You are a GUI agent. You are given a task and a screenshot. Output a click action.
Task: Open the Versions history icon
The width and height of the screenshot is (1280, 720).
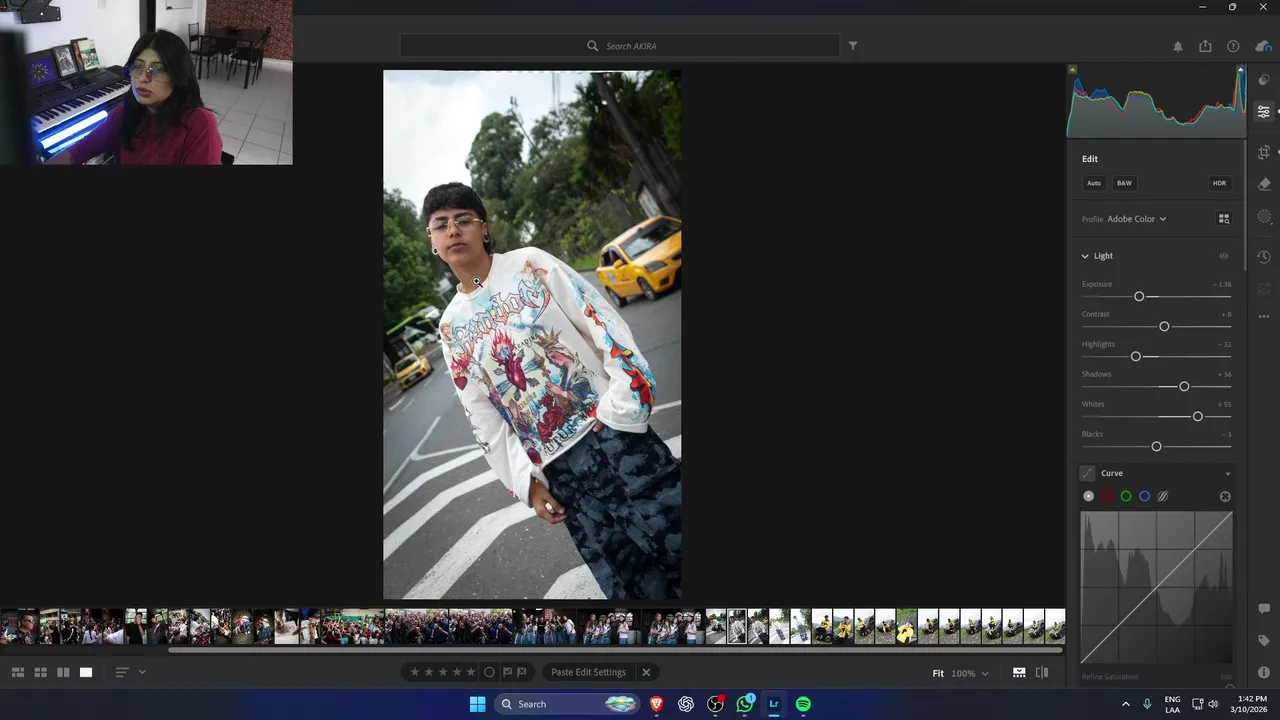click(1264, 257)
